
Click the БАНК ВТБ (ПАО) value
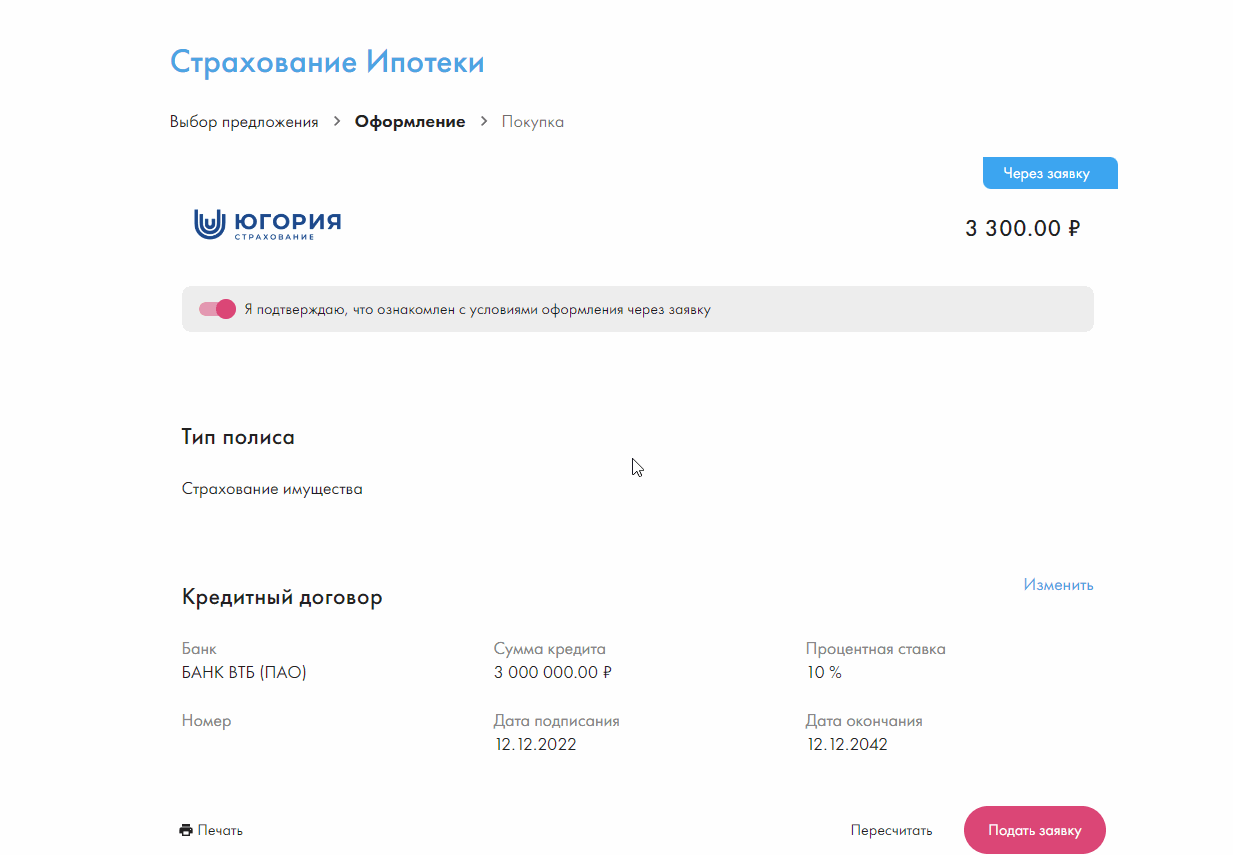[244, 673]
